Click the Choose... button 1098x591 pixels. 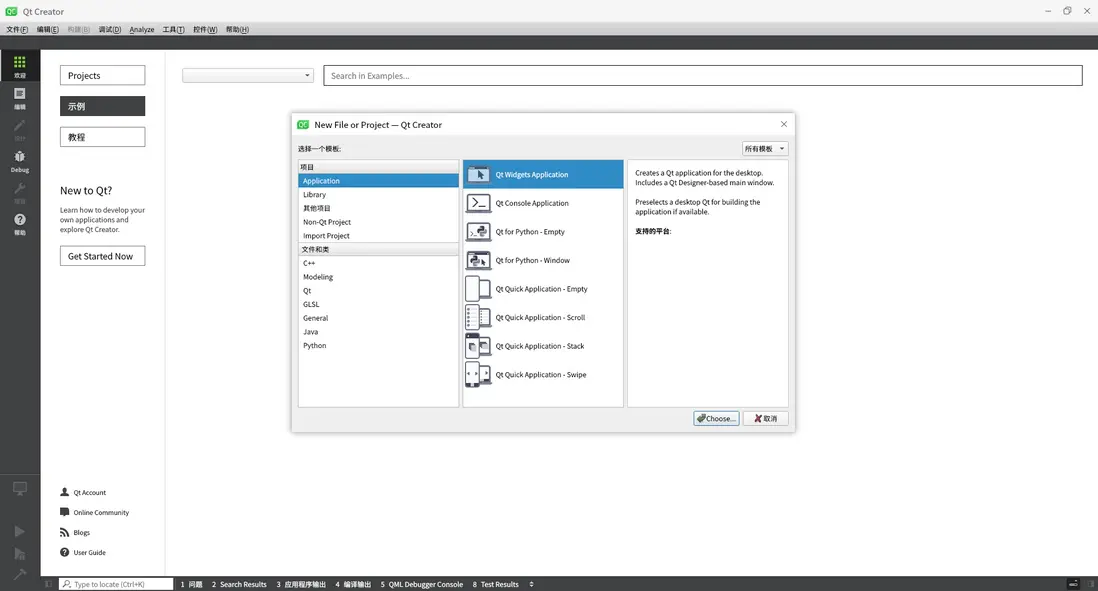click(716, 418)
